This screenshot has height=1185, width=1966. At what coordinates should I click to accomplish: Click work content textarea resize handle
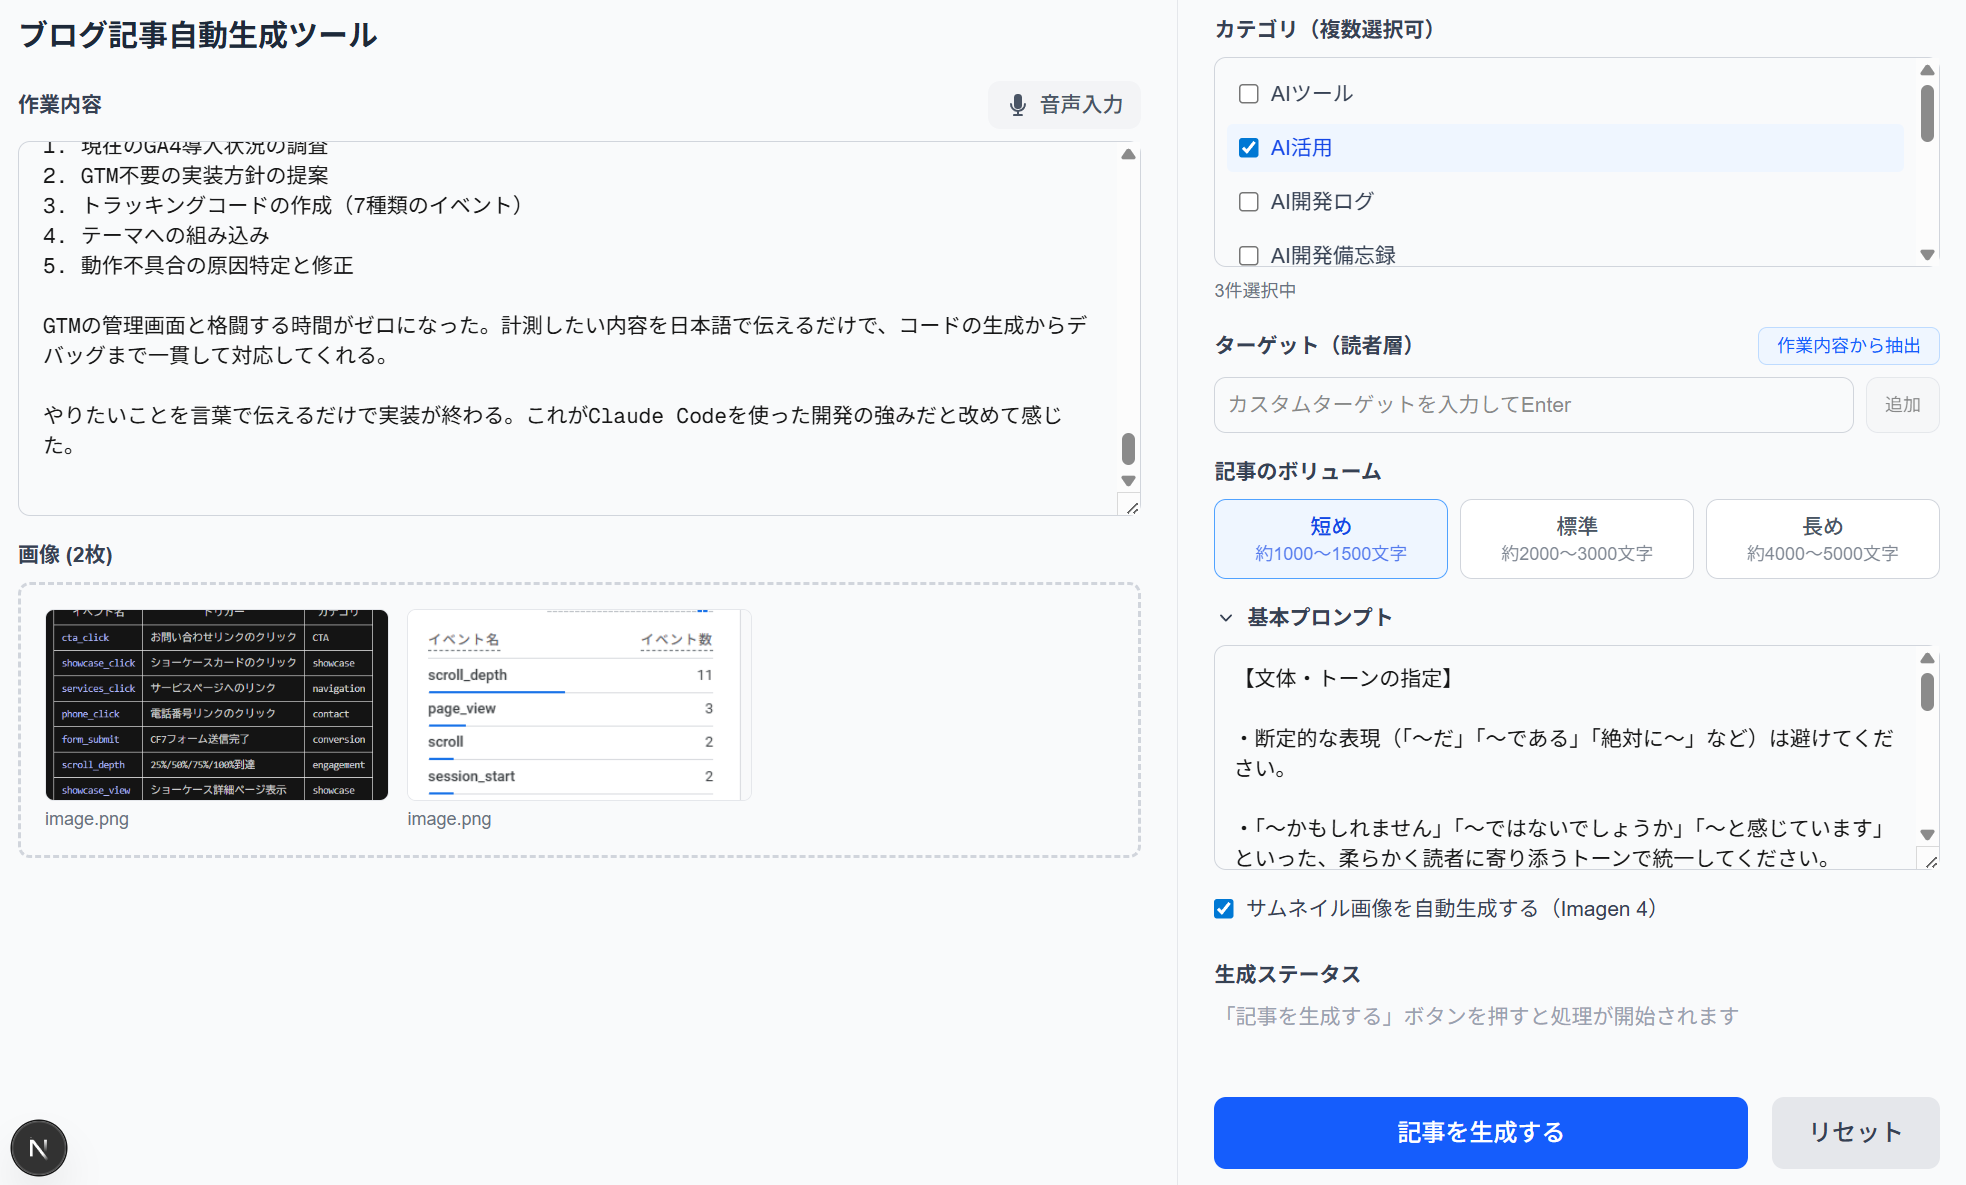pyautogui.click(x=1131, y=508)
